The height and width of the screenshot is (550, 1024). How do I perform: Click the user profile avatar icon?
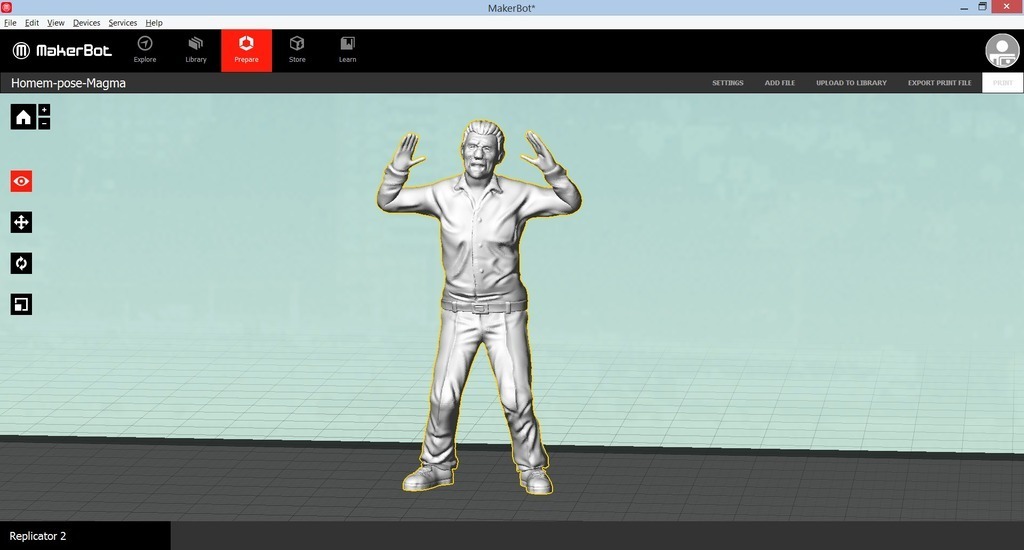(1002, 51)
